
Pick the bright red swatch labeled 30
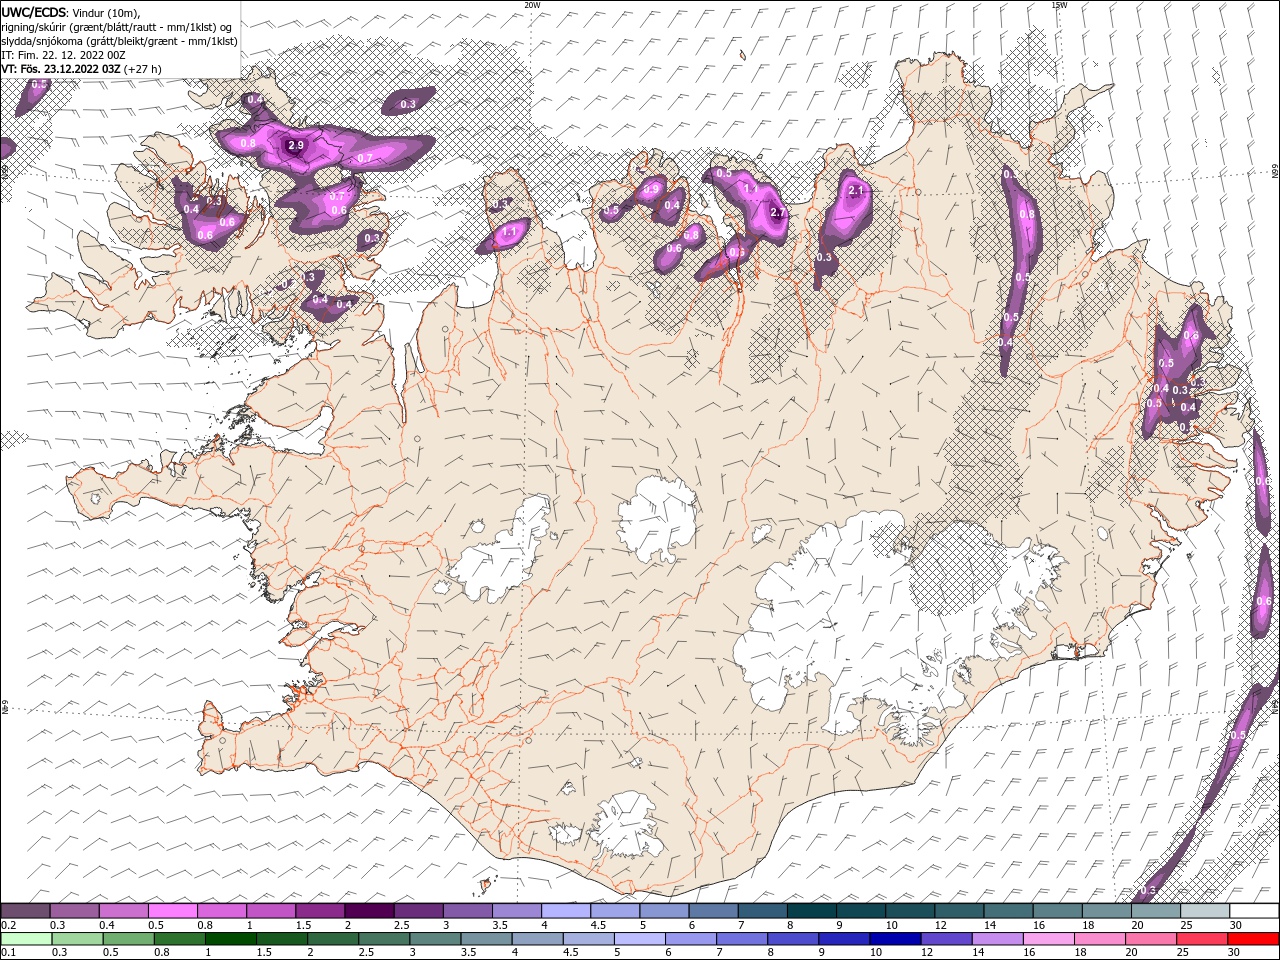pos(1252,939)
